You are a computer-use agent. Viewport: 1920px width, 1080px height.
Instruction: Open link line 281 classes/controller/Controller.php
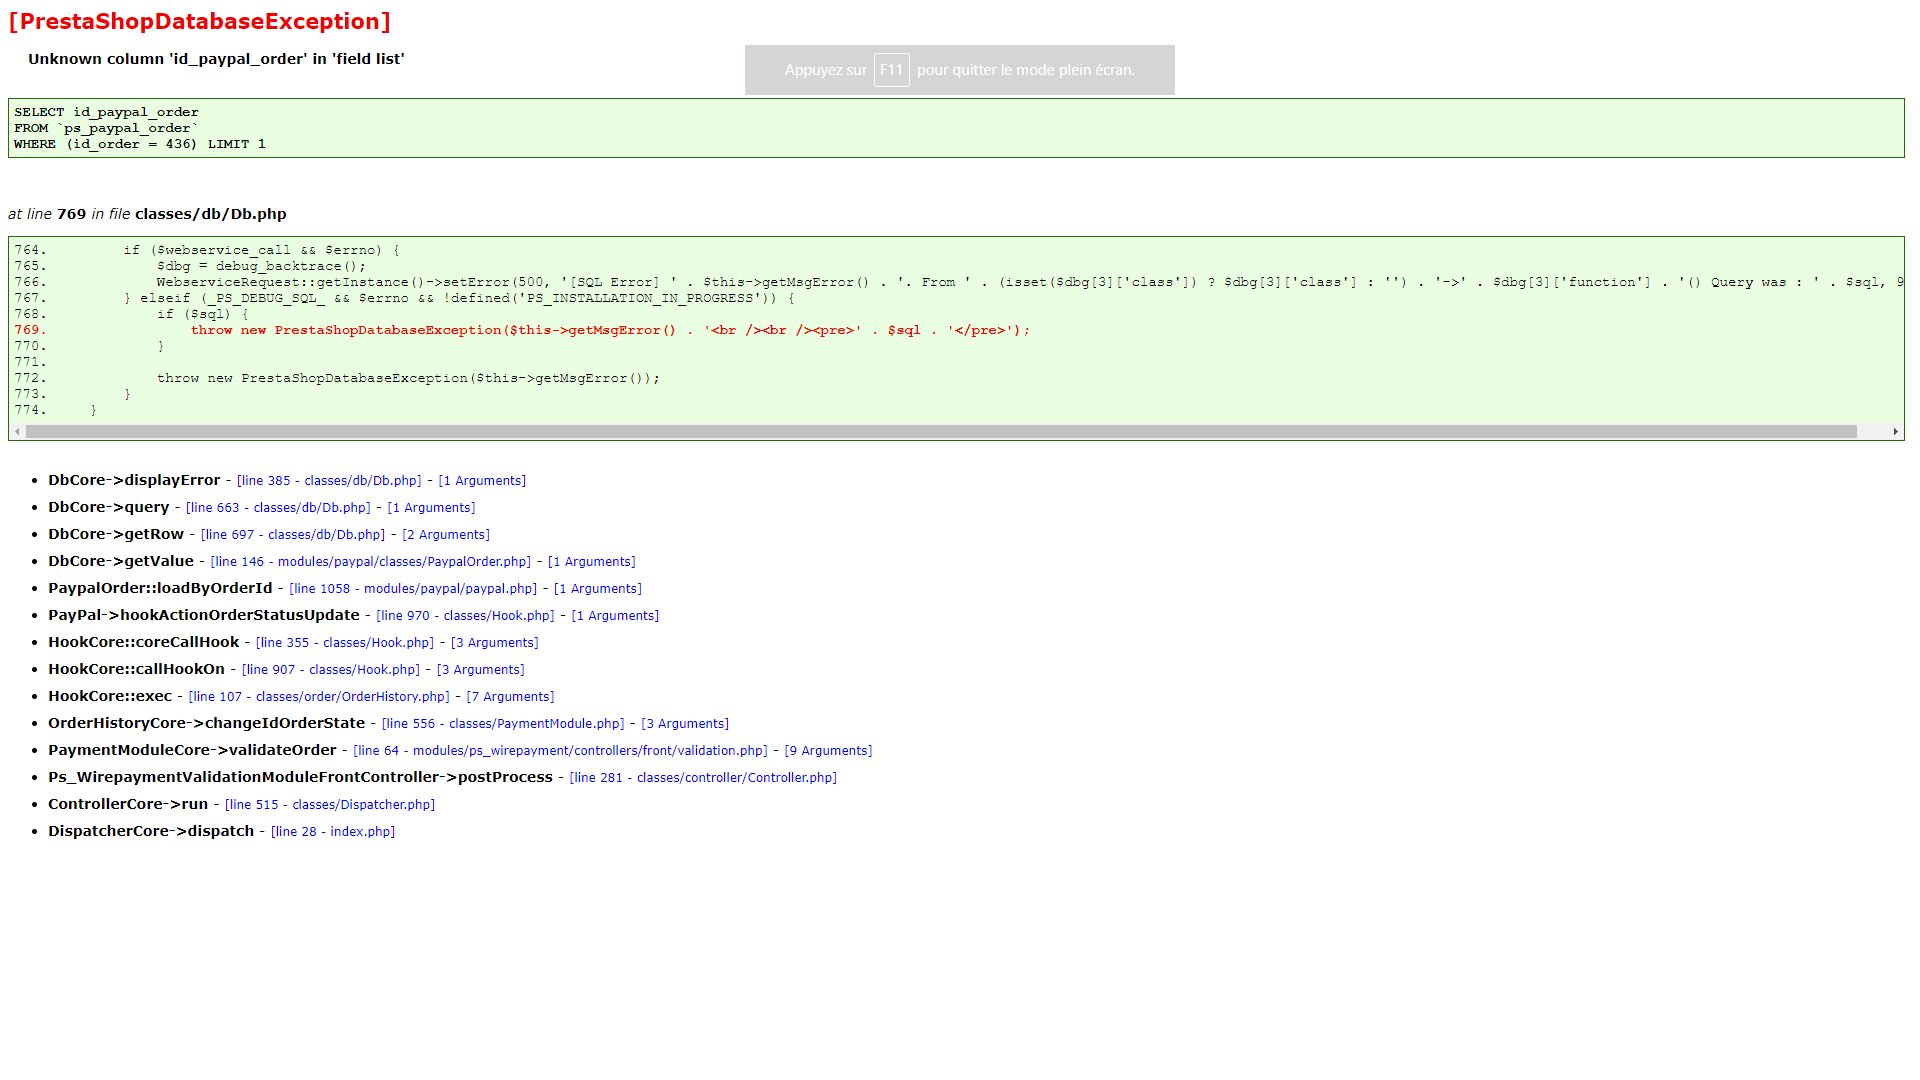(703, 778)
